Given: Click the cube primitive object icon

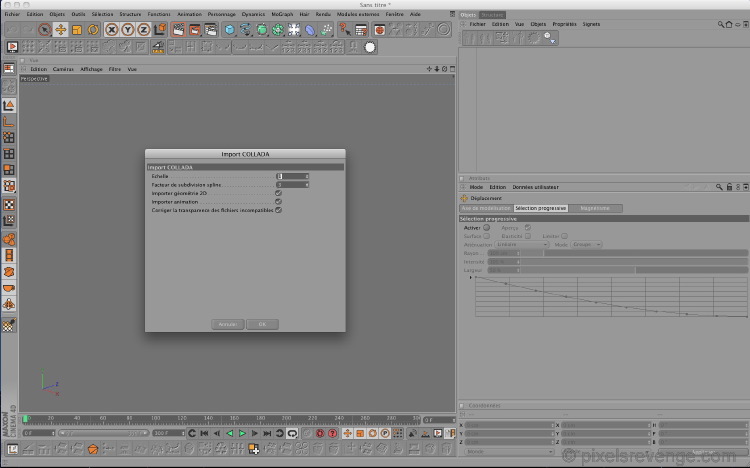Looking at the screenshot, I should (x=230, y=30).
